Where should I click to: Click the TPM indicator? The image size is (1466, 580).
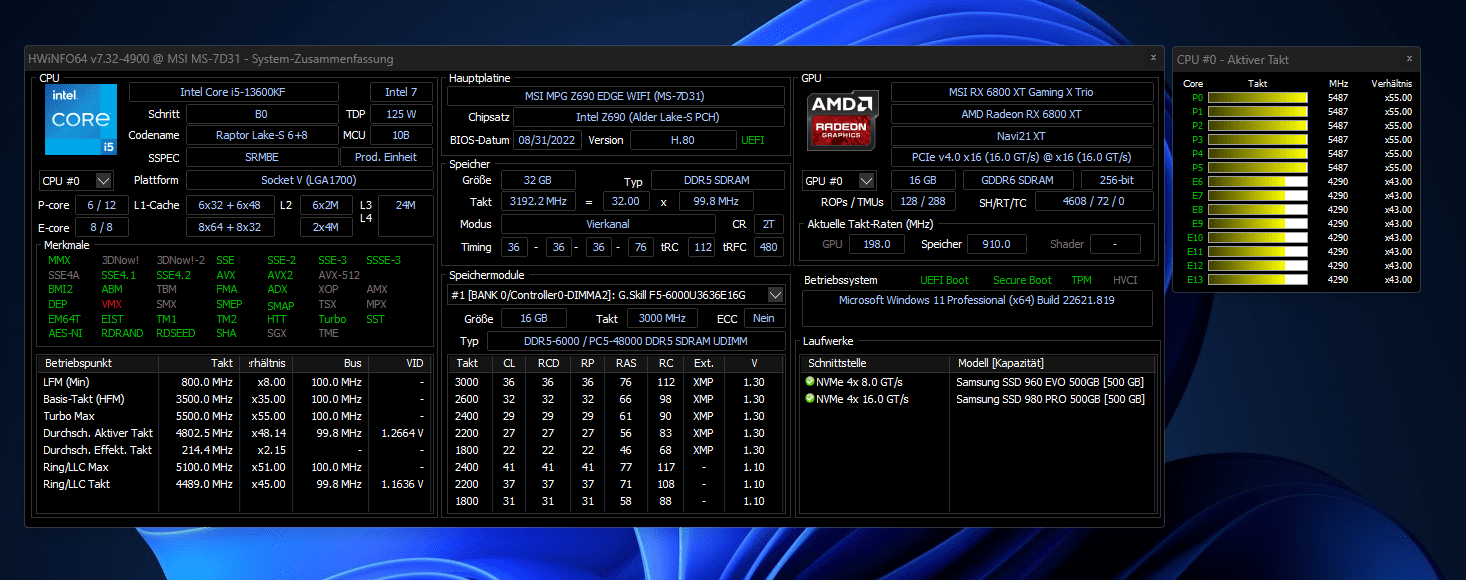[x=1081, y=280]
